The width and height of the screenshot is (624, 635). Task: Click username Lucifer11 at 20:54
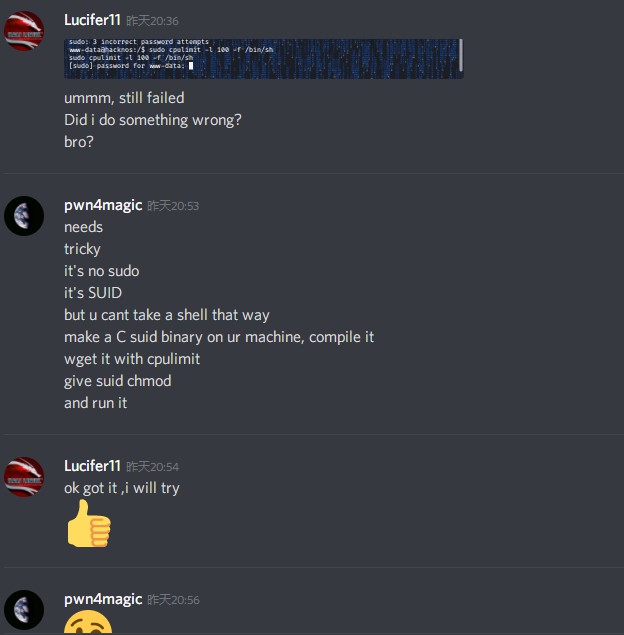click(92, 466)
